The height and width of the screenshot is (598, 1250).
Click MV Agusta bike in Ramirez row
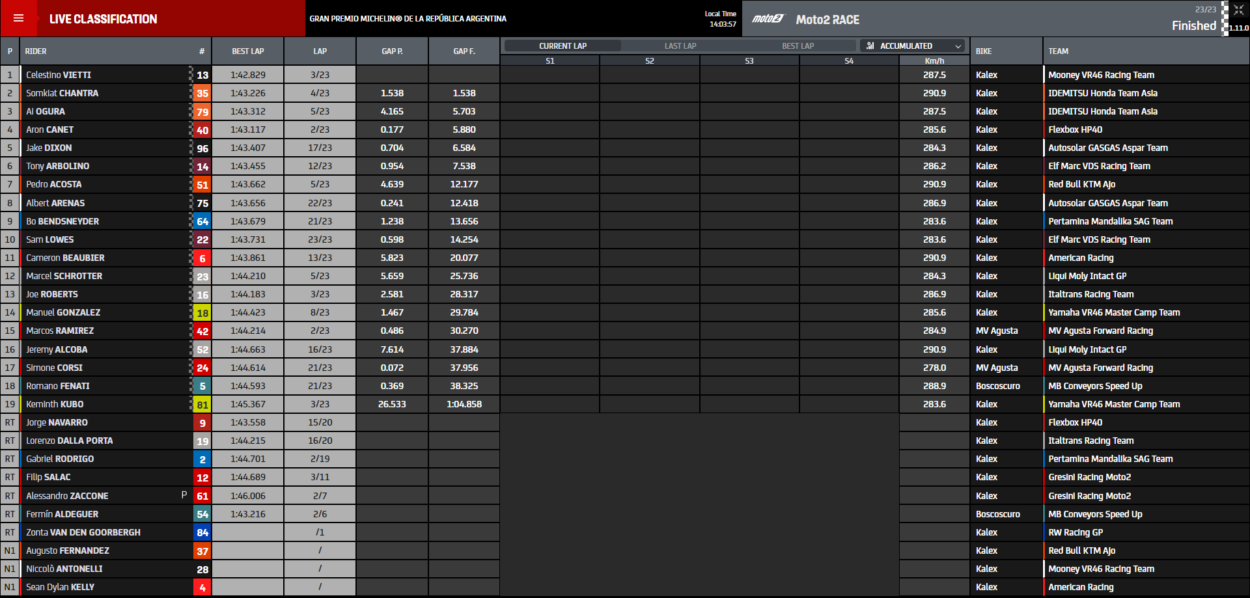(x=997, y=331)
